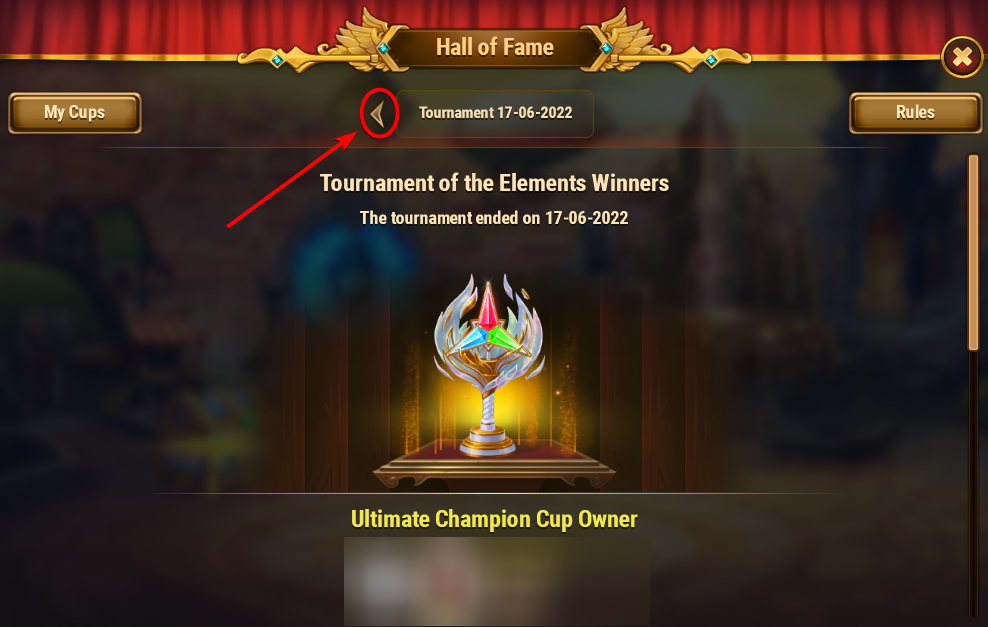The height and width of the screenshot is (627, 988).
Task: Click the scrollbar thumb on the right
Action: click(x=974, y=252)
